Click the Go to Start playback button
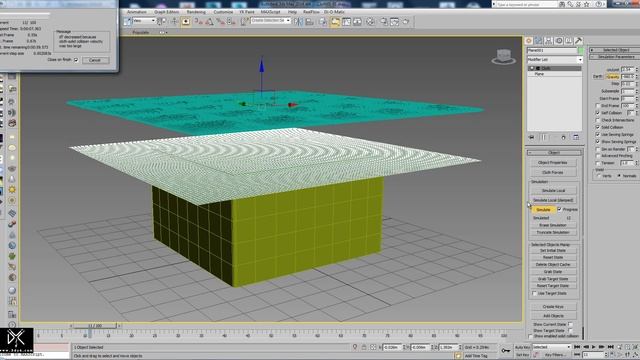Viewport: 640px width, 360px height. point(577,347)
